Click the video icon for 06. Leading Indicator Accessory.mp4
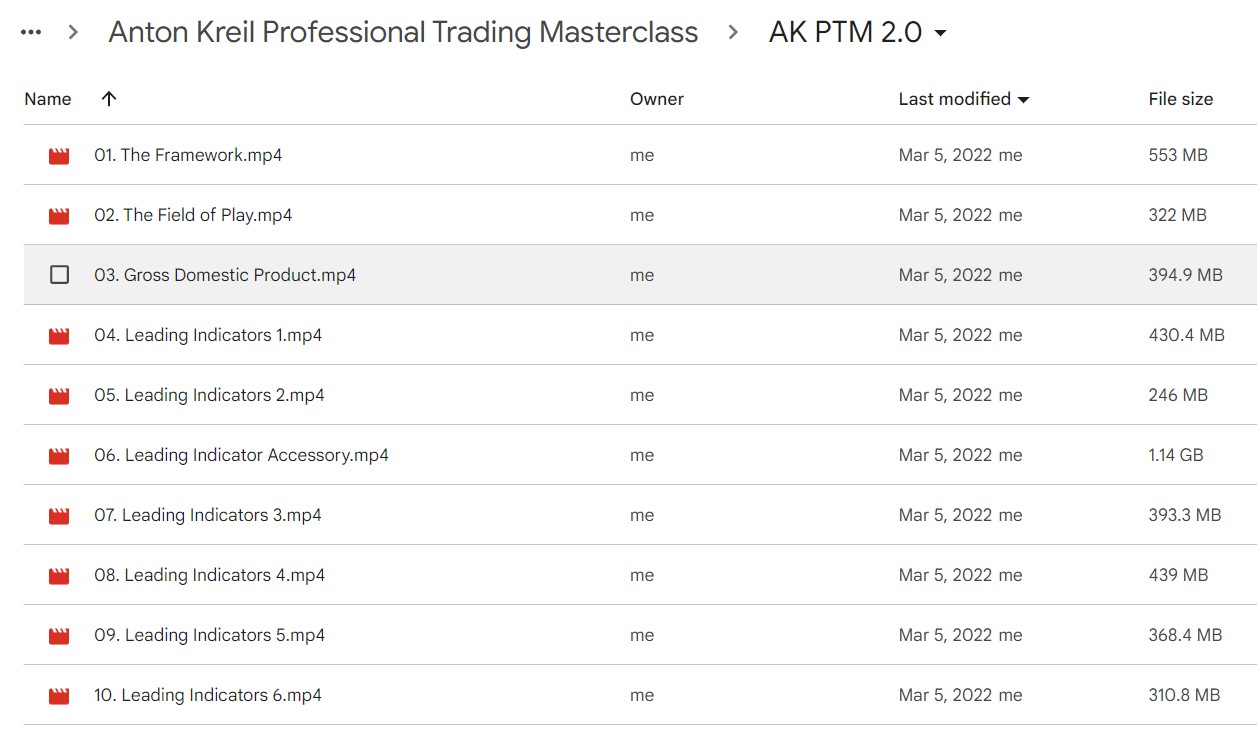Image resolution: width=1257 pixels, height=747 pixels. [x=58, y=454]
